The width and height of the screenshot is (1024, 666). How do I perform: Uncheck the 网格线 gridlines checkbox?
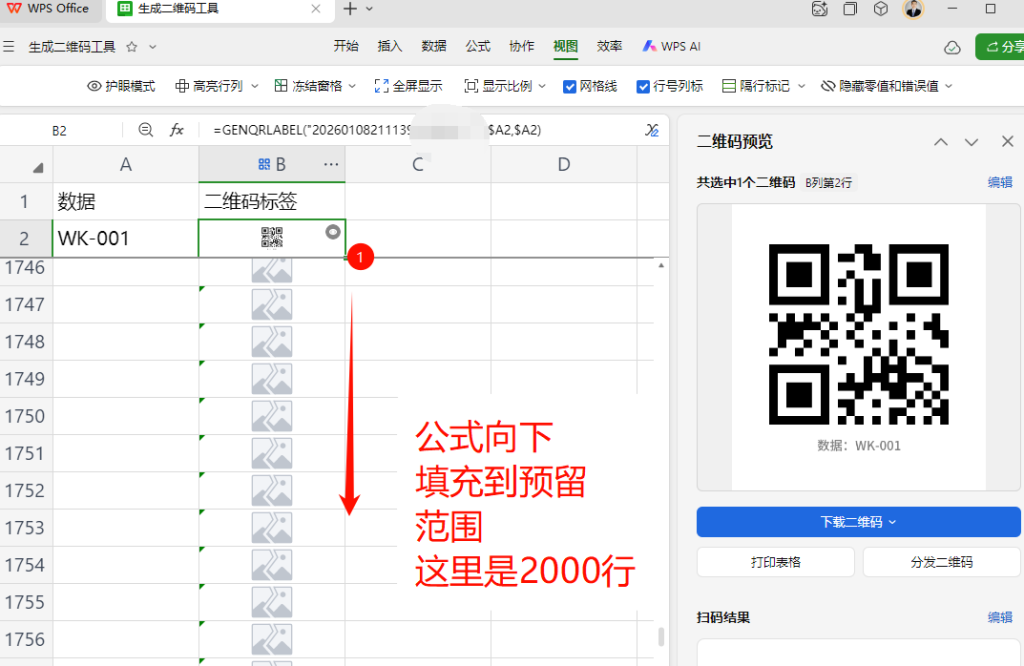(569, 87)
